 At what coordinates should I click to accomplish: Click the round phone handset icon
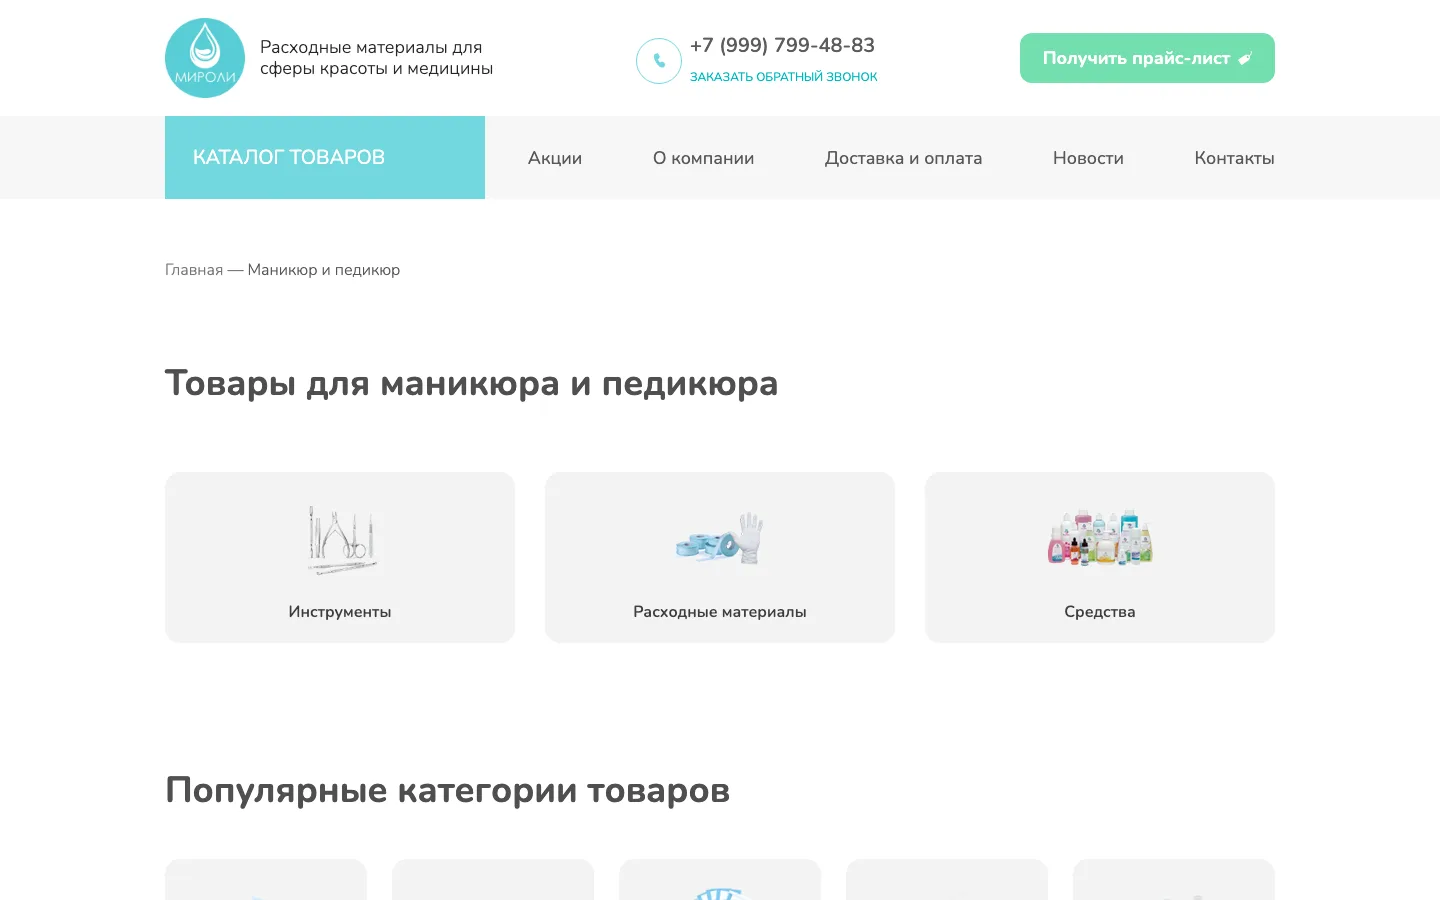click(659, 61)
